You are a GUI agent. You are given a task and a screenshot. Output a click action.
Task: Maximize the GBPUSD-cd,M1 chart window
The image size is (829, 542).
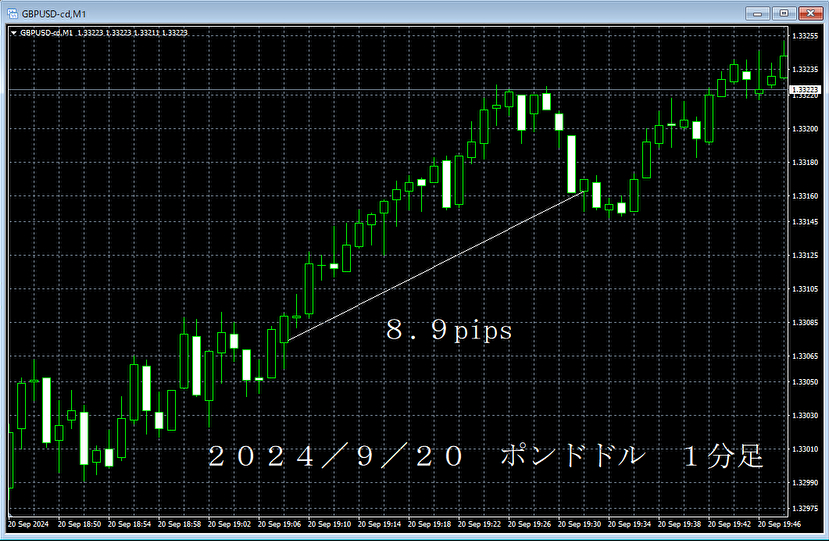(x=784, y=13)
